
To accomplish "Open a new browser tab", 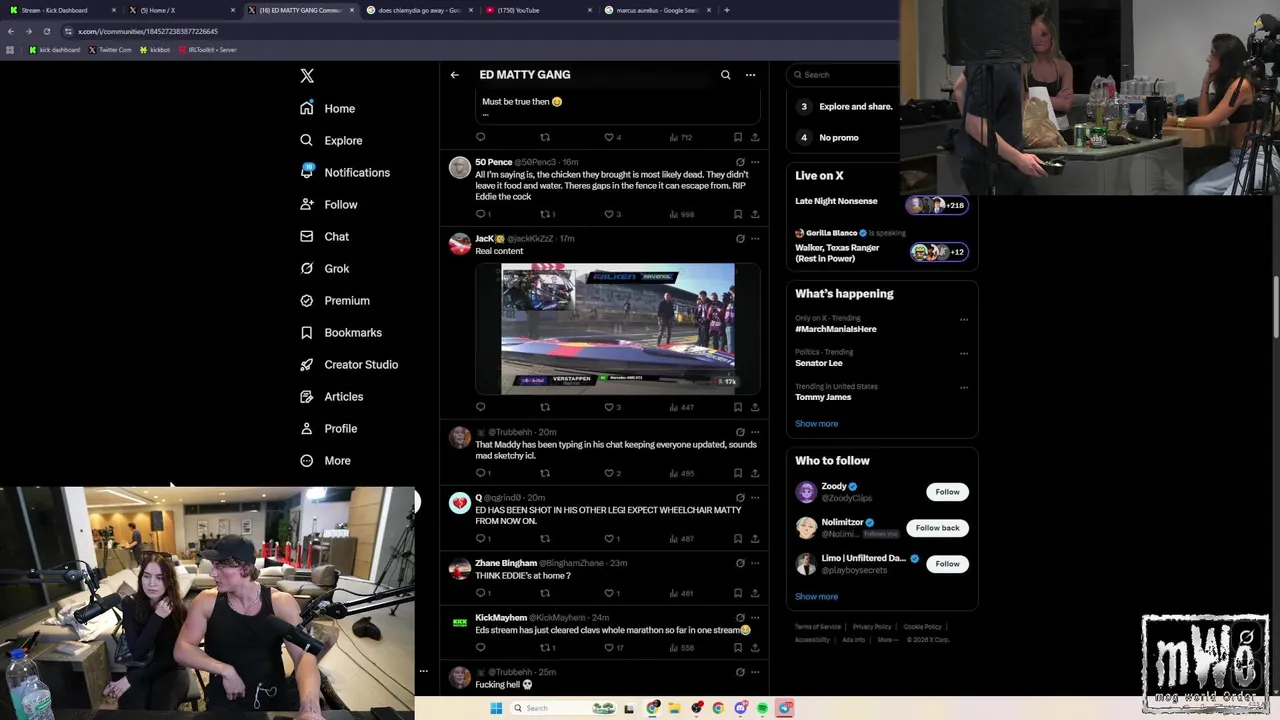I will point(727,10).
